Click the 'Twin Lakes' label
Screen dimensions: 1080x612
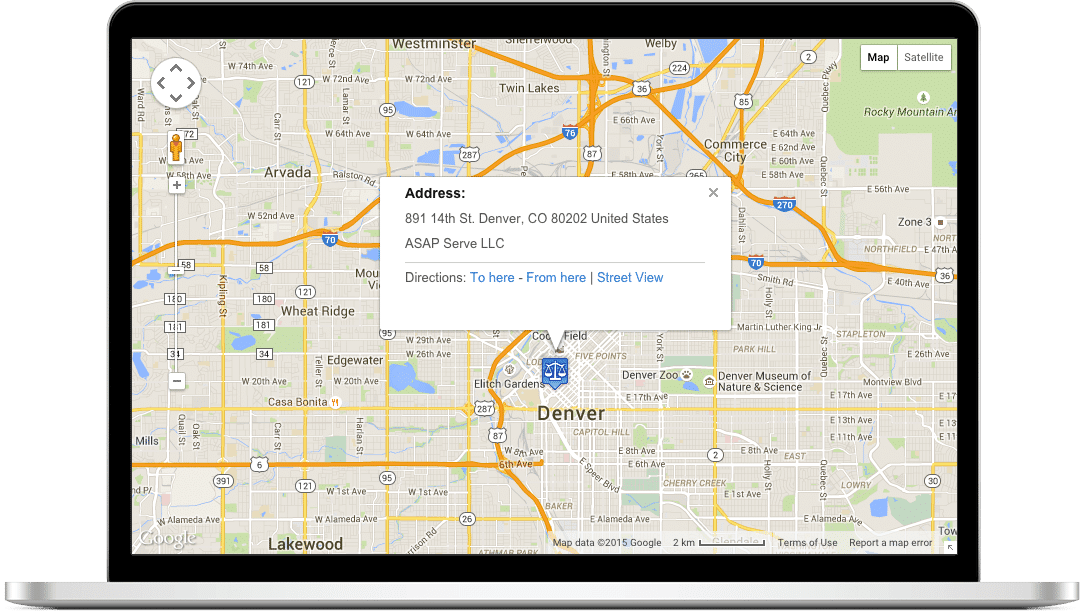pos(529,88)
